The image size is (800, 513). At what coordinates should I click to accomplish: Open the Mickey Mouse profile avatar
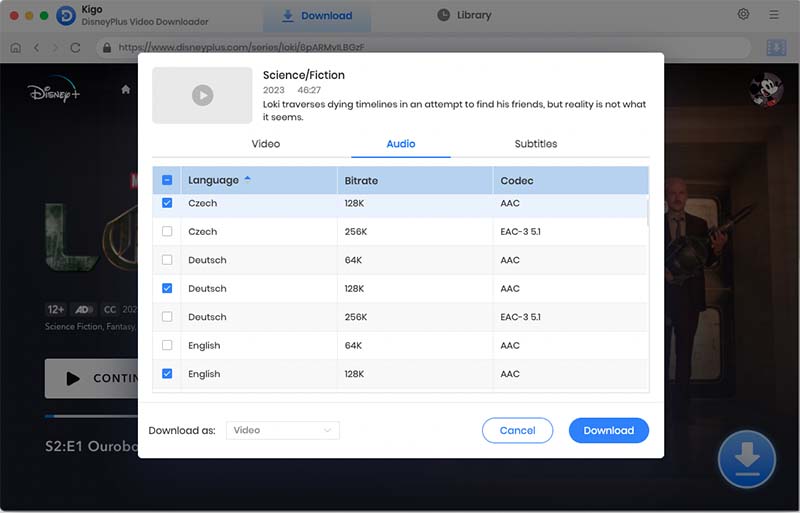pyautogui.click(x=766, y=89)
